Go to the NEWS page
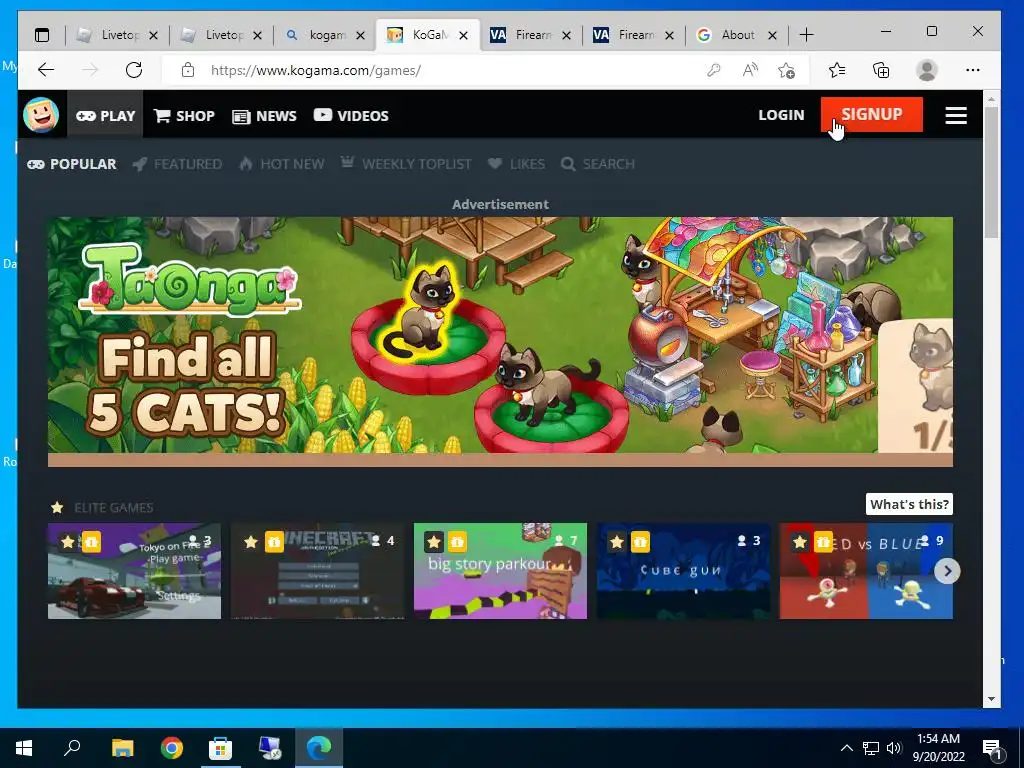Image resolution: width=1024 pixels, height=768 pixels. (264, 116)
